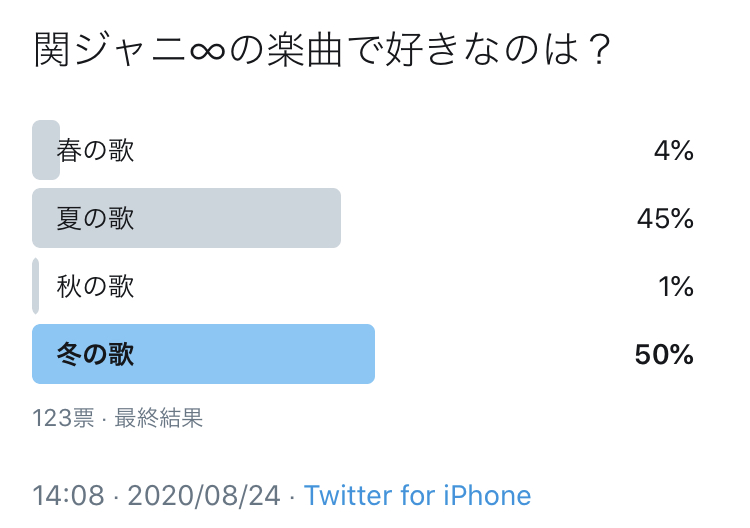Click the ∞ symbol in the poll title
750x528 pixels.
(x=208, y=51)
